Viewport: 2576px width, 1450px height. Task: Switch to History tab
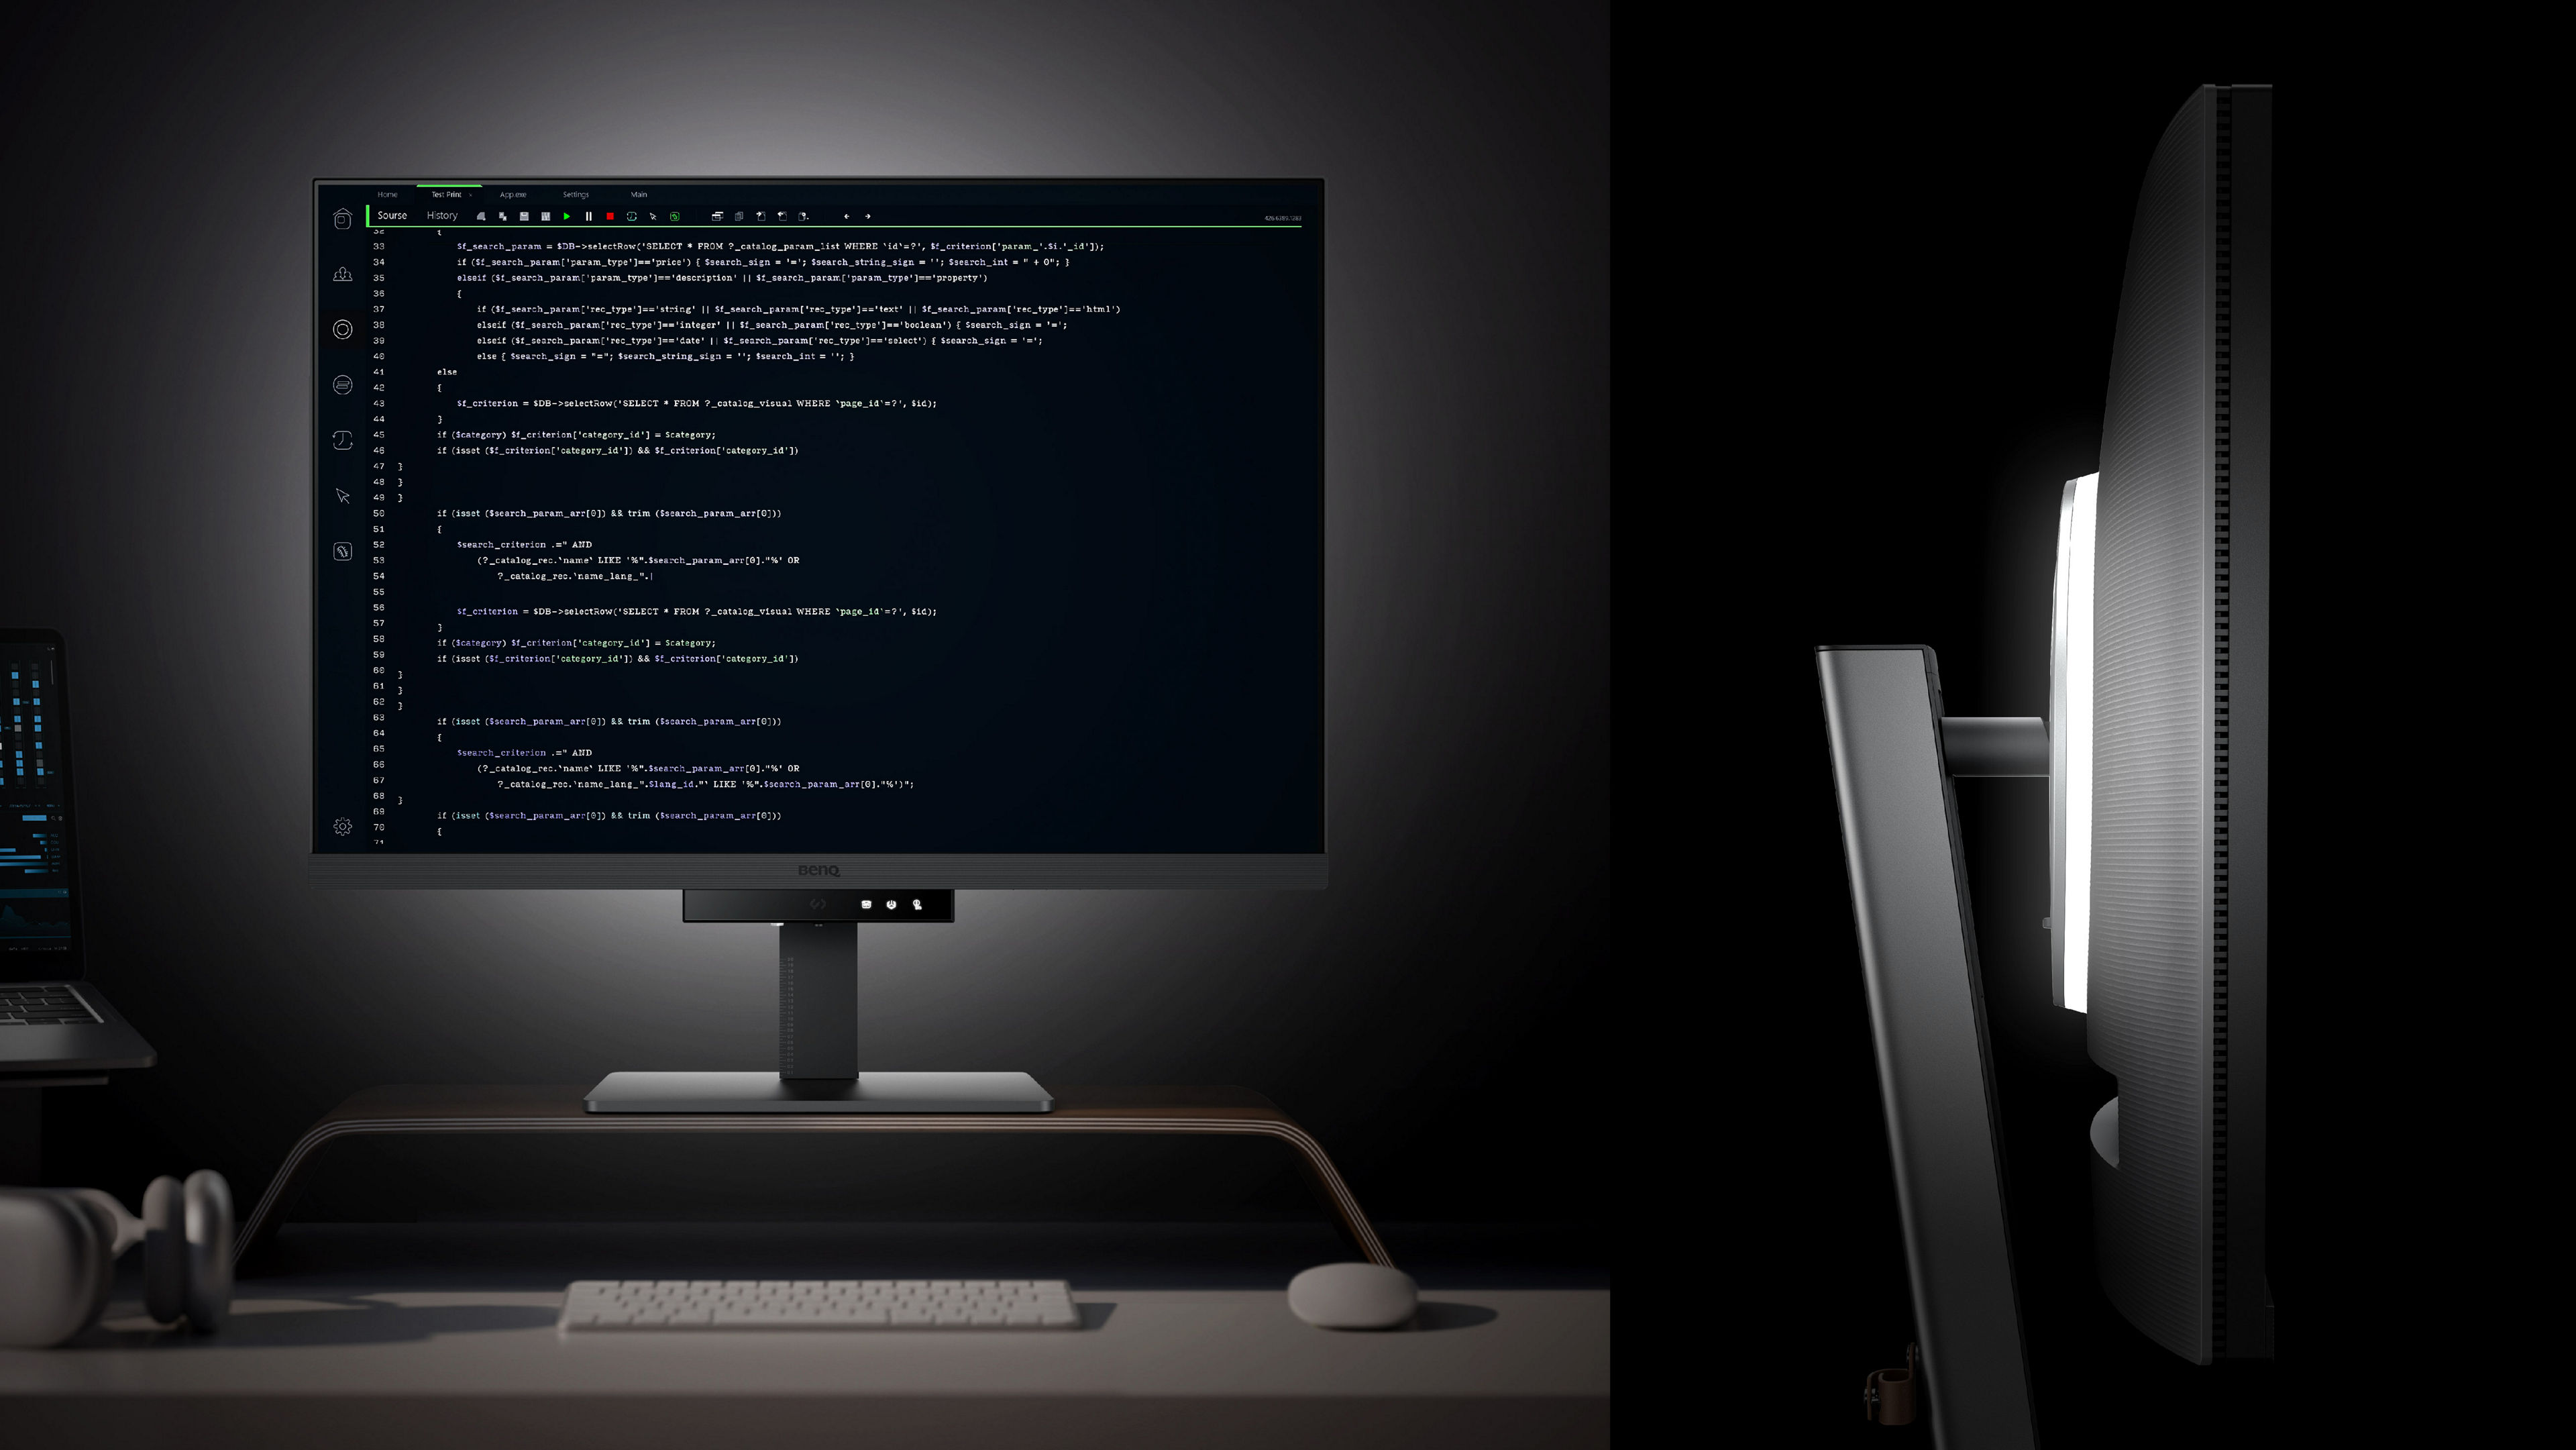(x=441, y=214)
